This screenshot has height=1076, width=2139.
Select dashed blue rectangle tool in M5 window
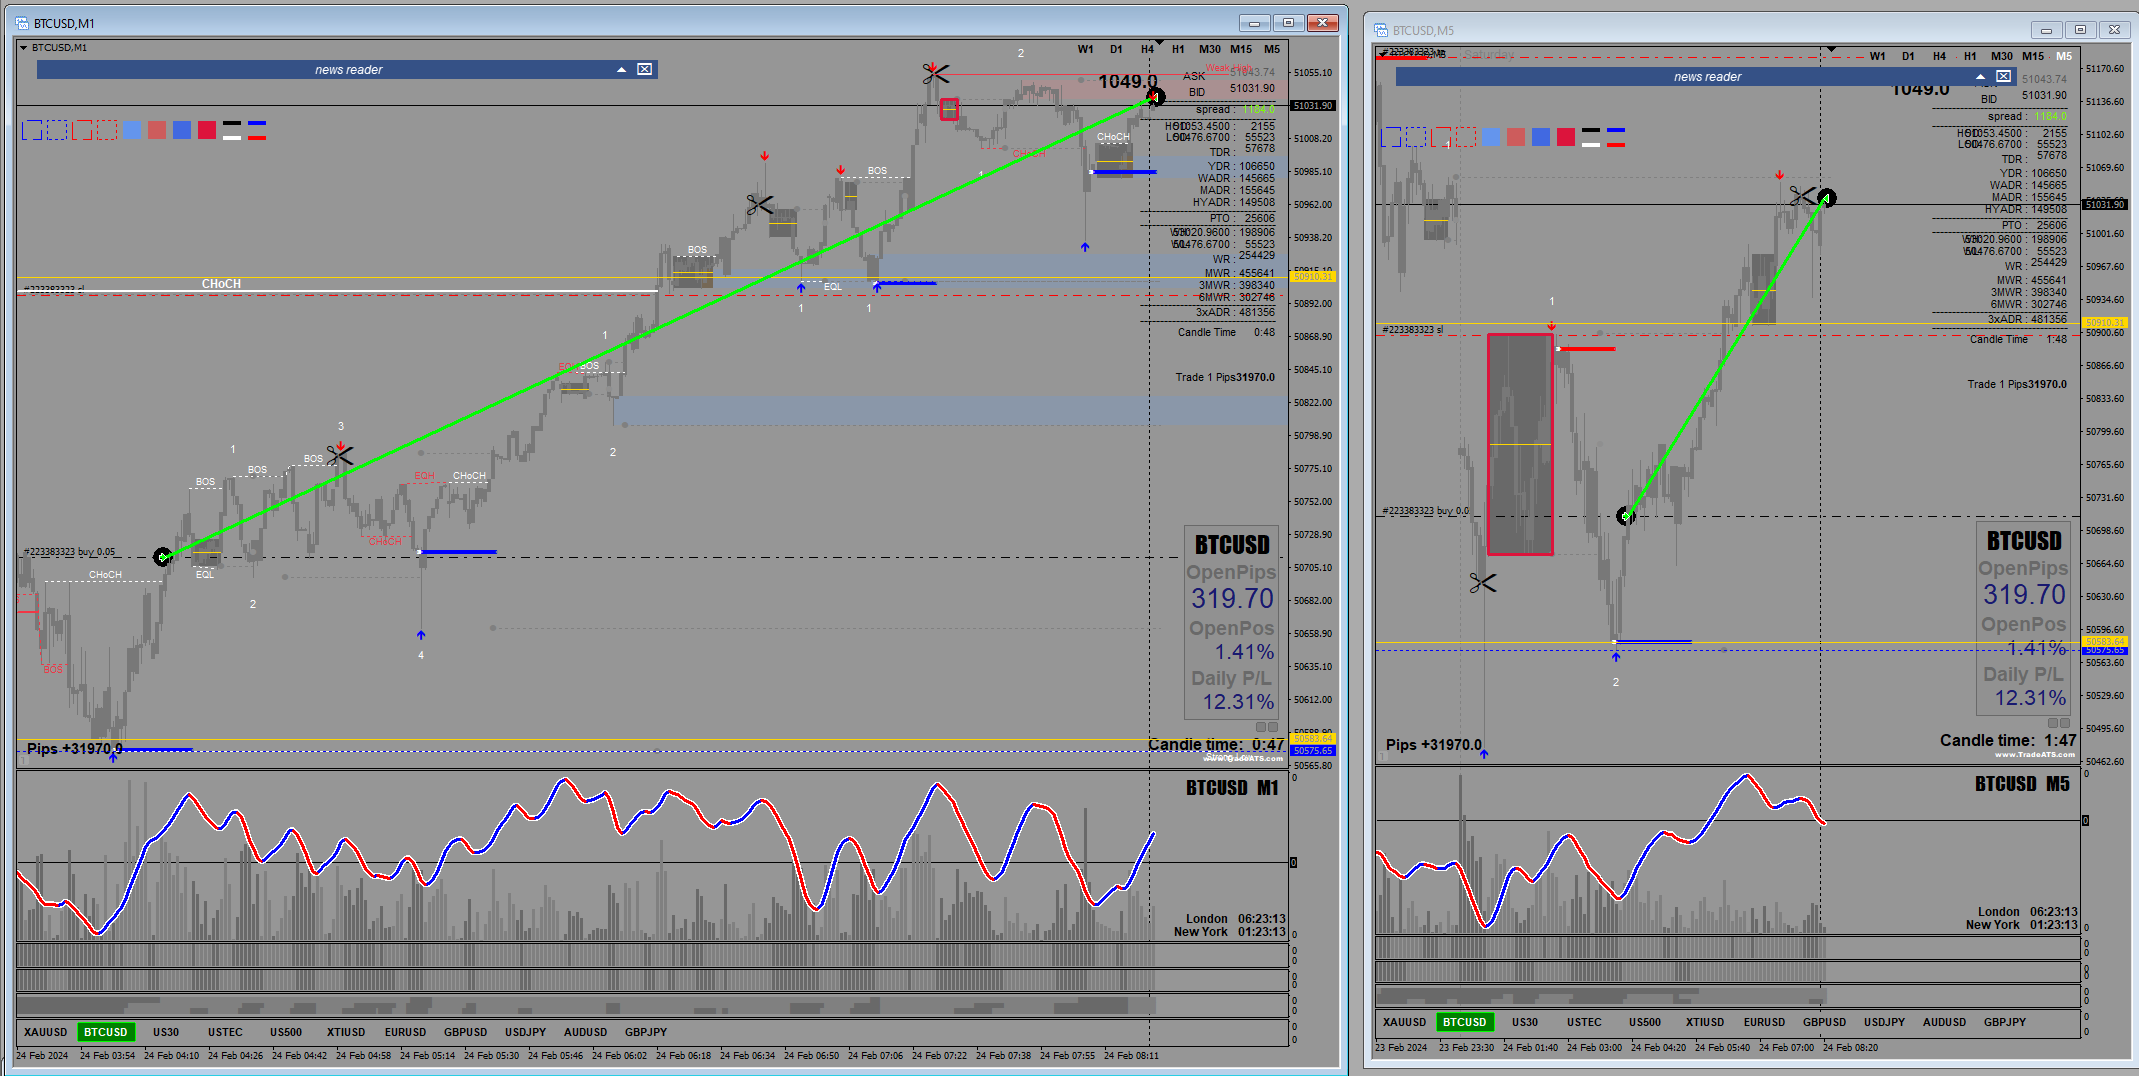[1416, 137]
